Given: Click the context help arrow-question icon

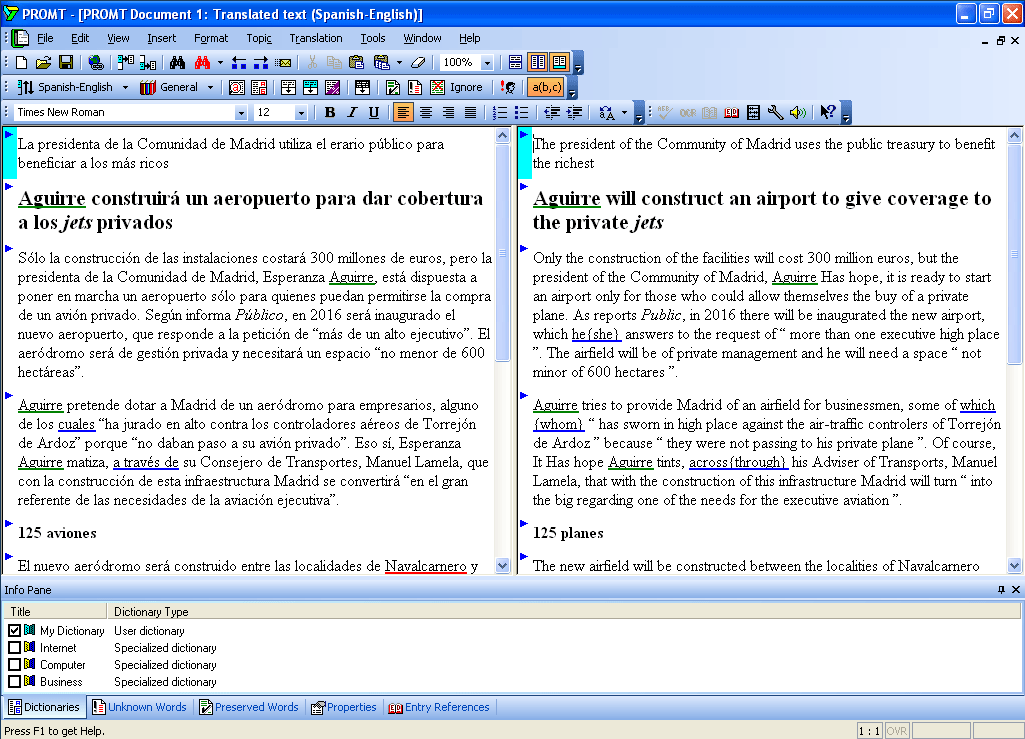Looking at the screenshot, I should tap(828, 112).
